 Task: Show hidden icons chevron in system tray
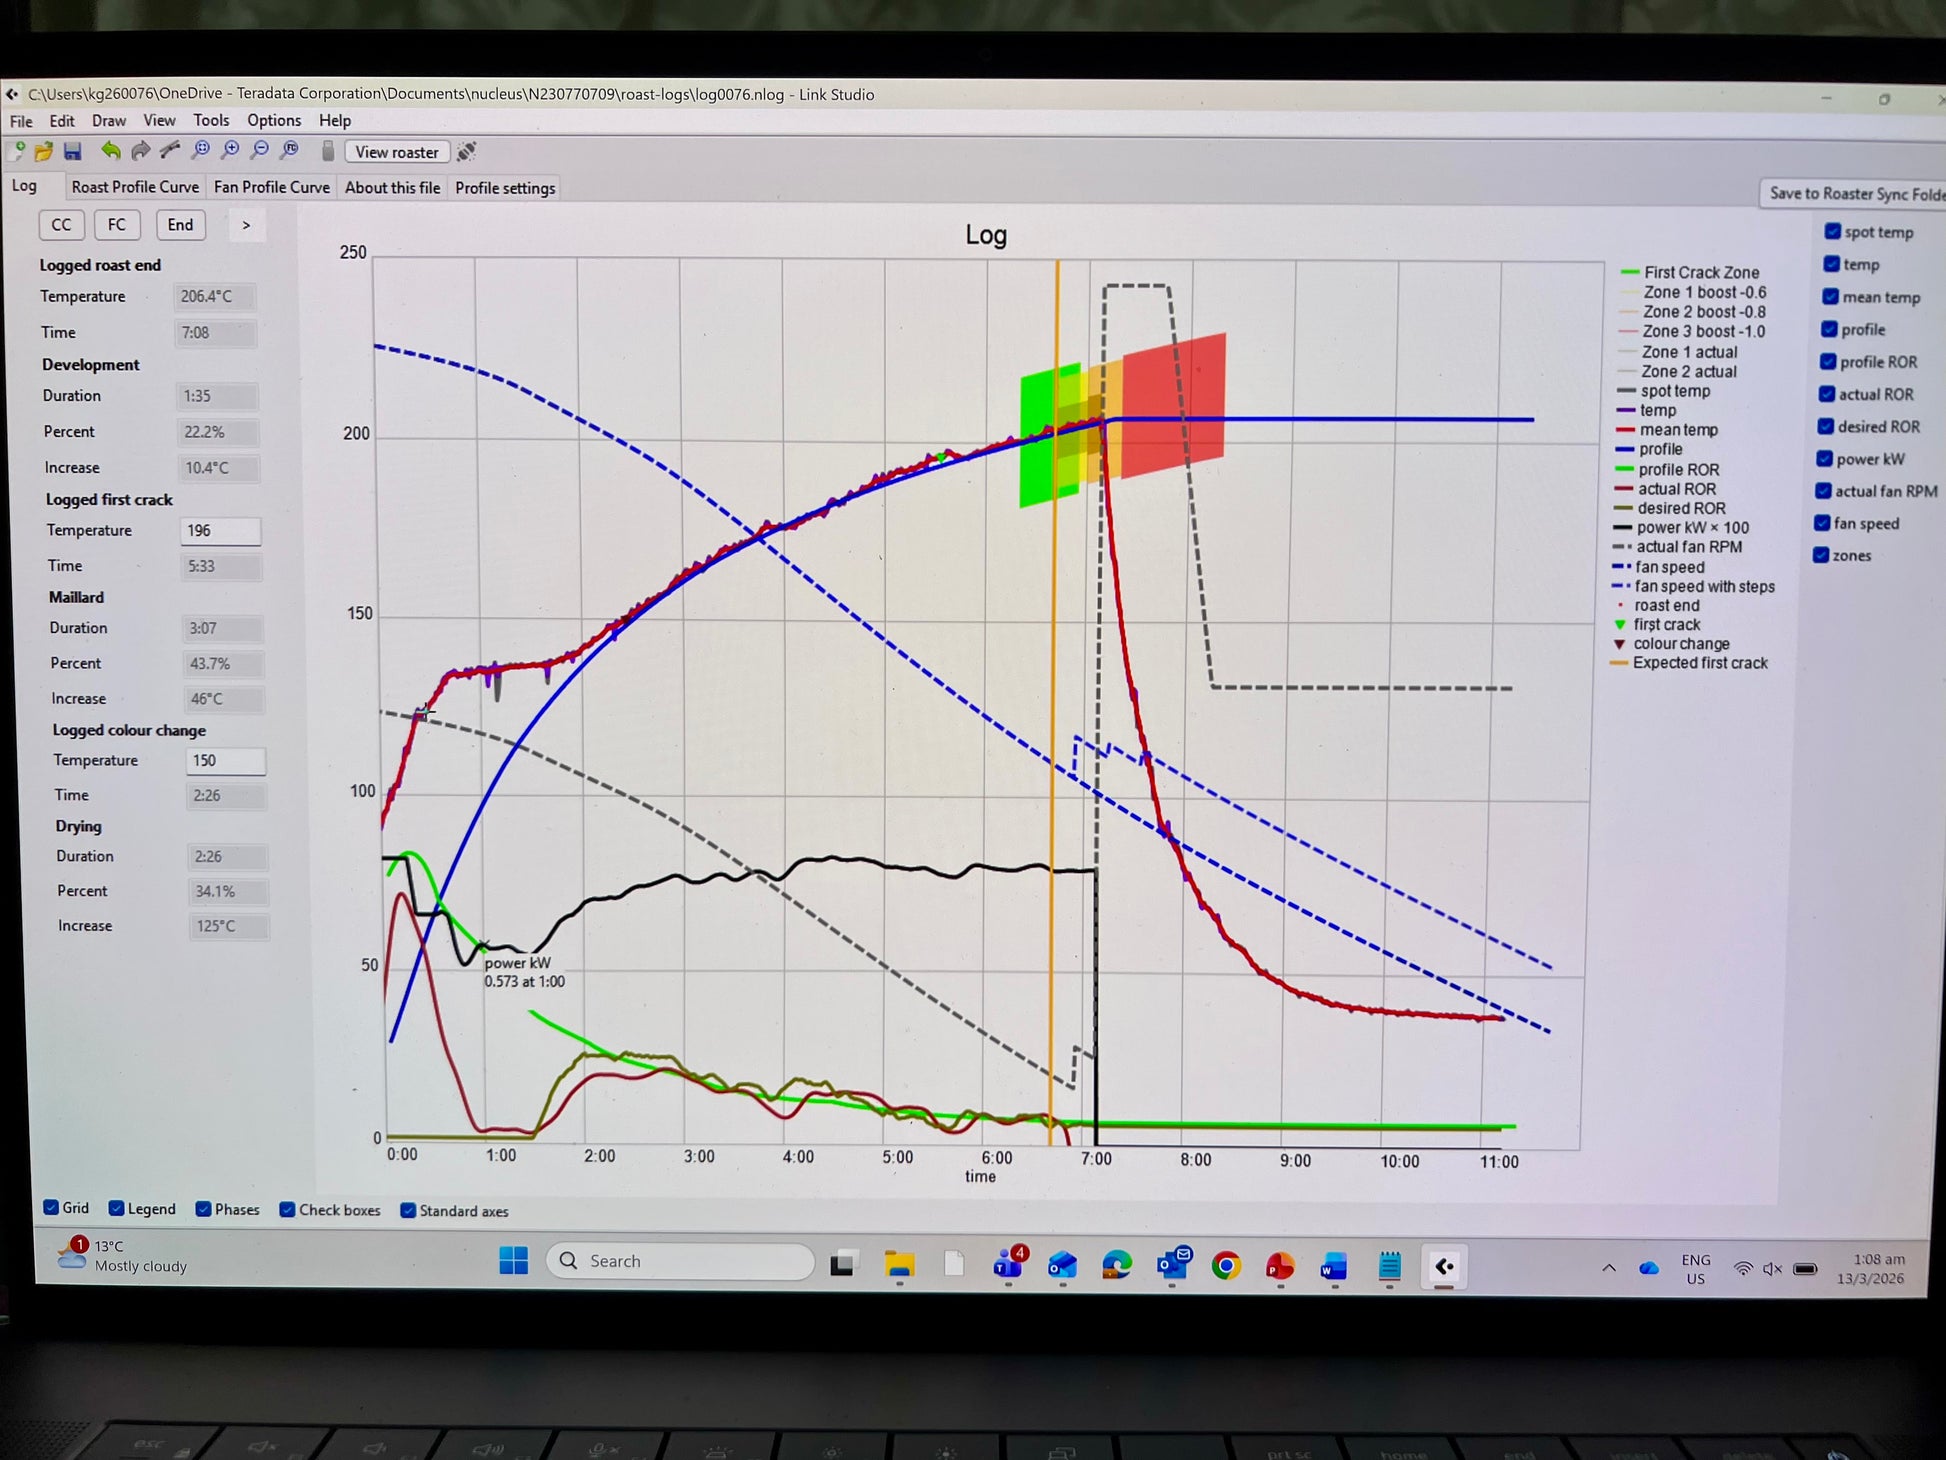click(x=1609, y=1267)
